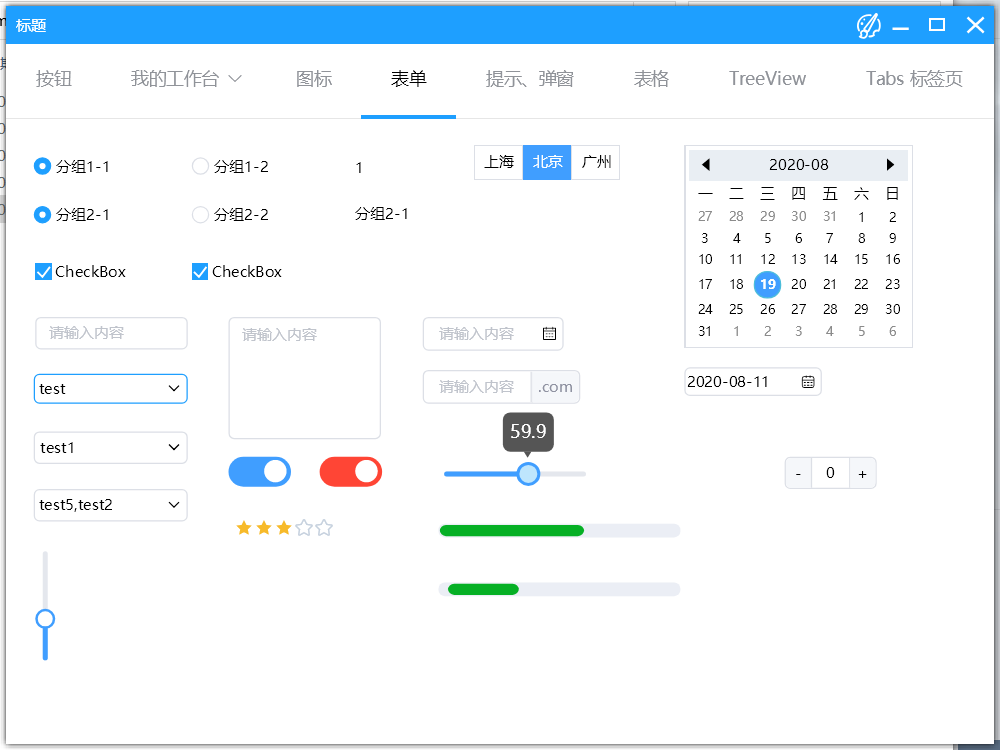Go to previous month in the calendar
The height and width of the screenshot is (750, 1000).
click(x=706, y=164)
